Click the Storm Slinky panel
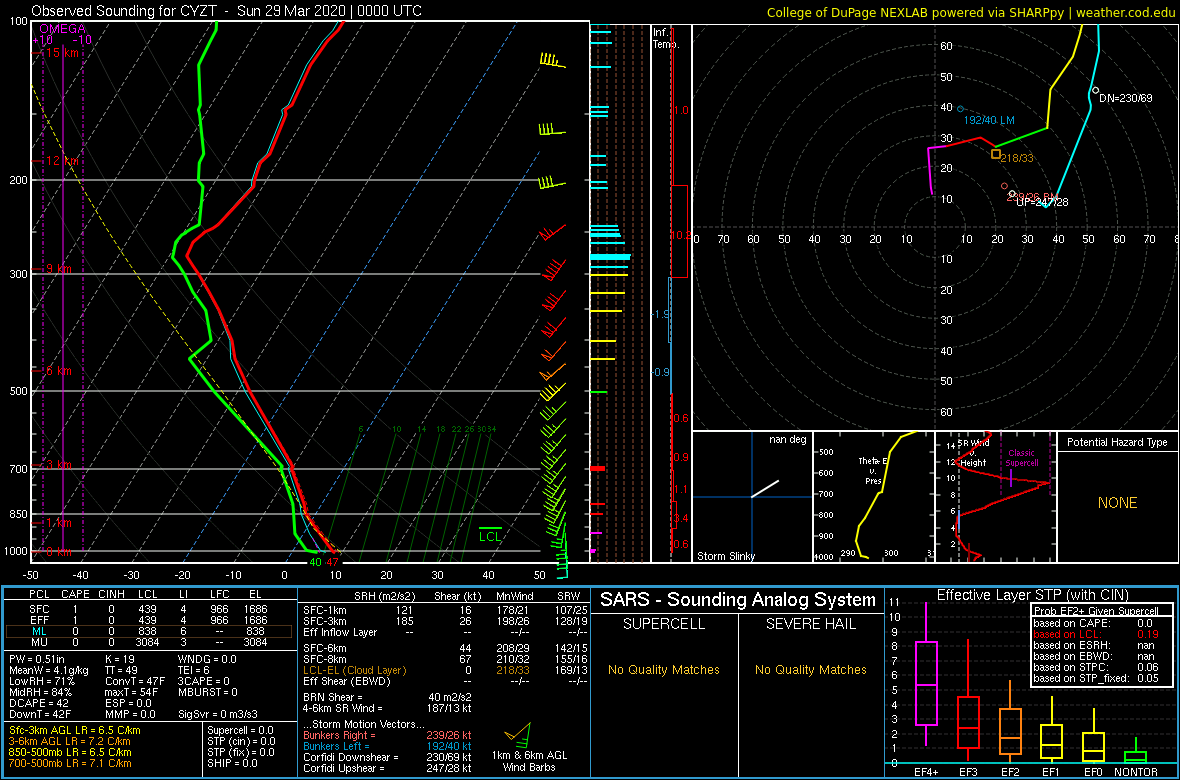This screenshot has width=1180, height=780. [x=751, y=497]
